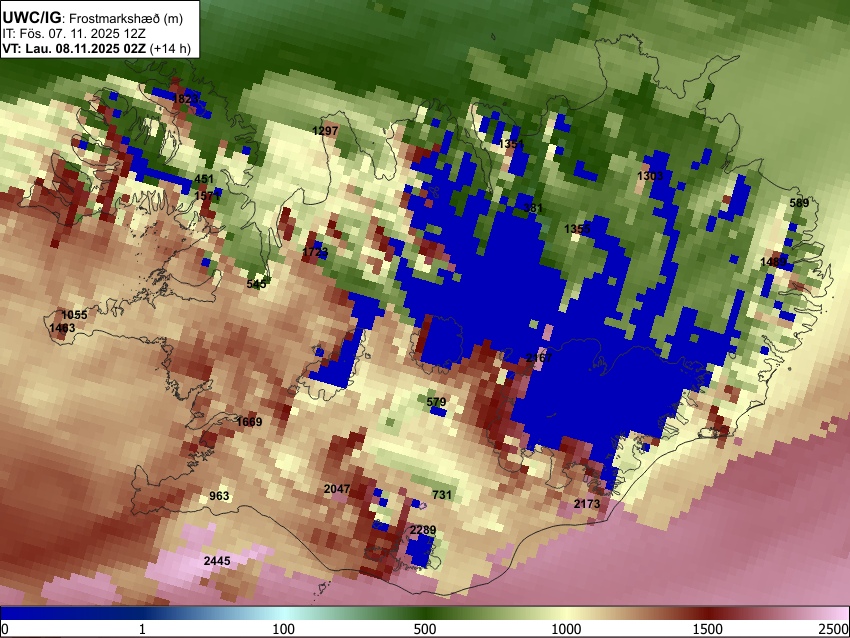Select the map value 2047
This screenshot has width=850, height=638.
pos(337,489)
